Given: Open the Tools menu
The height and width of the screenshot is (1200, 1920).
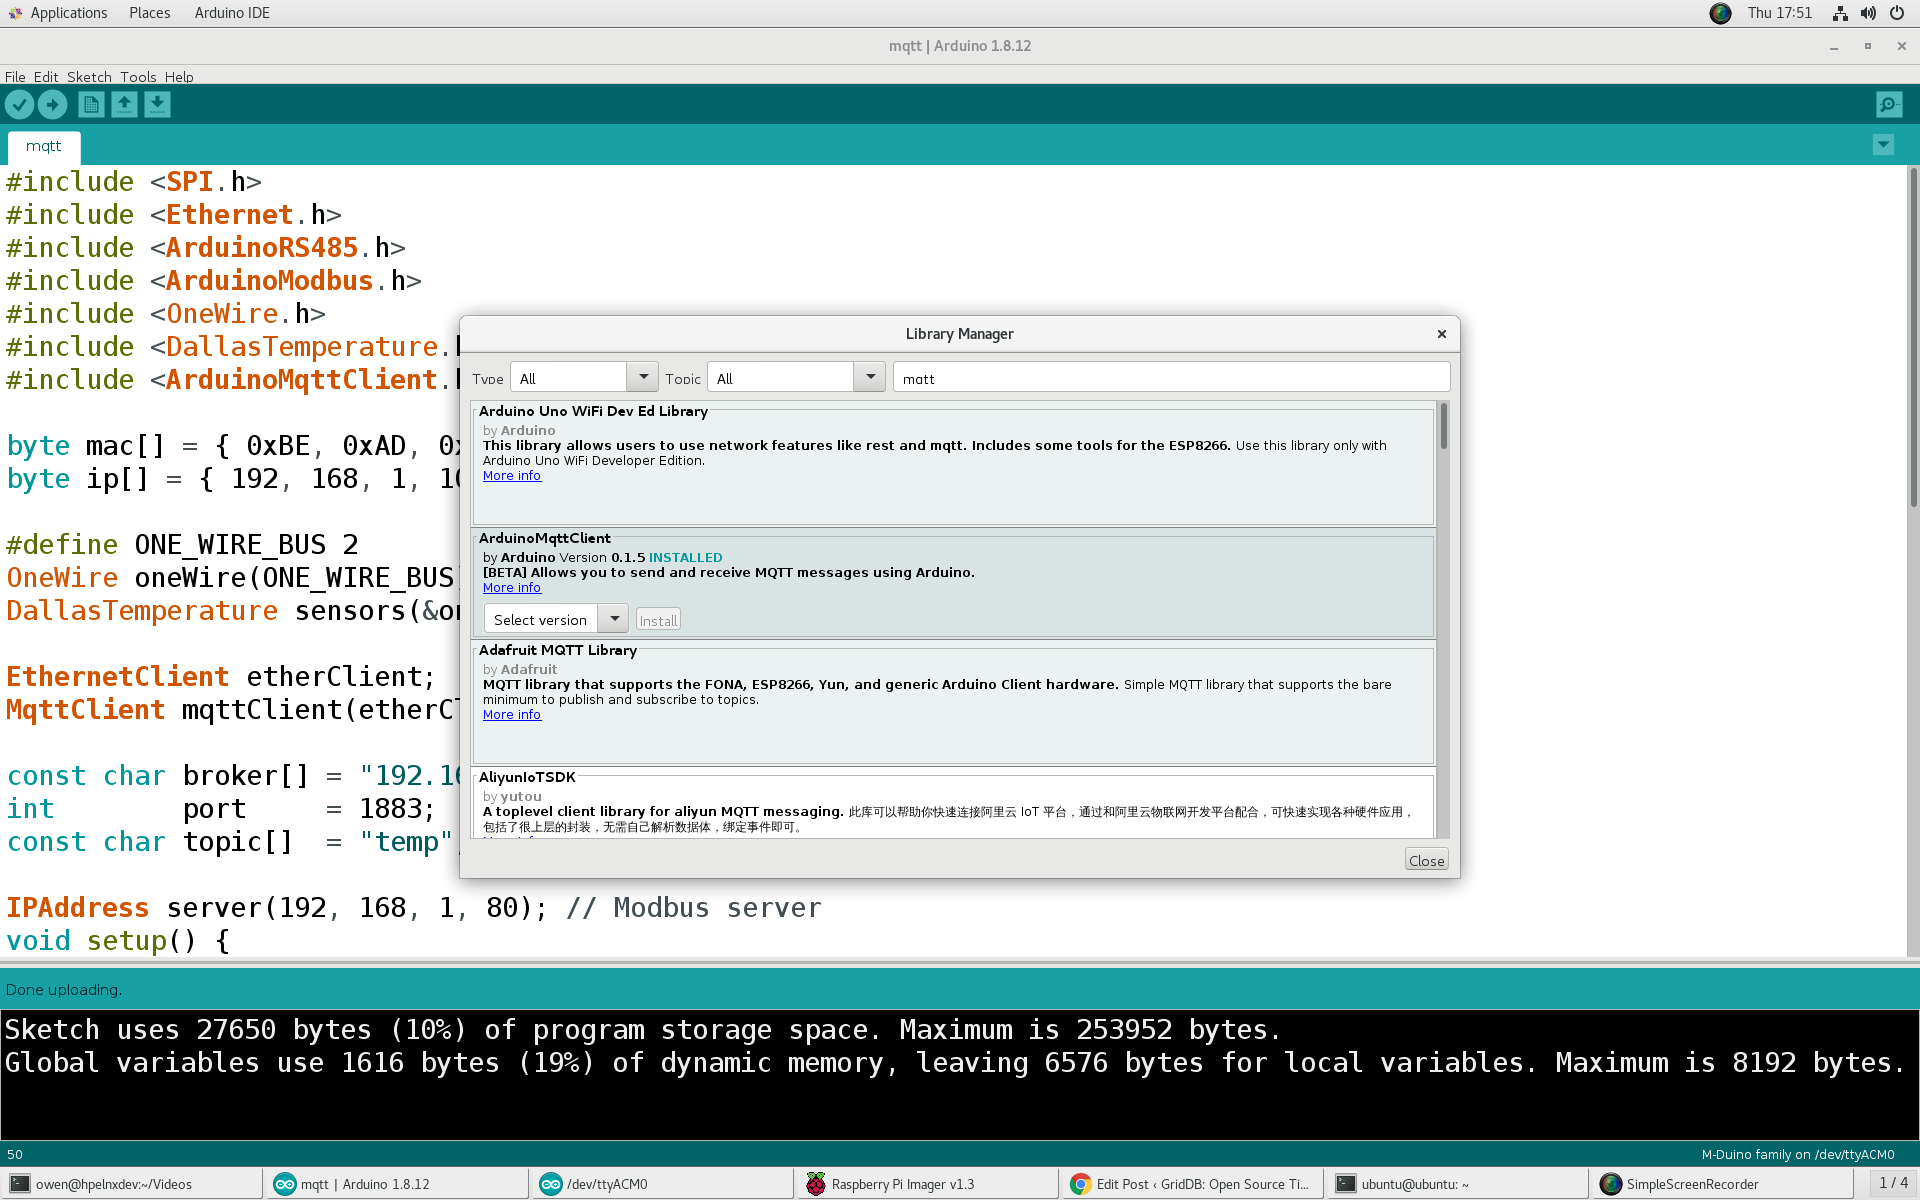Looking at the screenshot, I should tap(138, 77).
